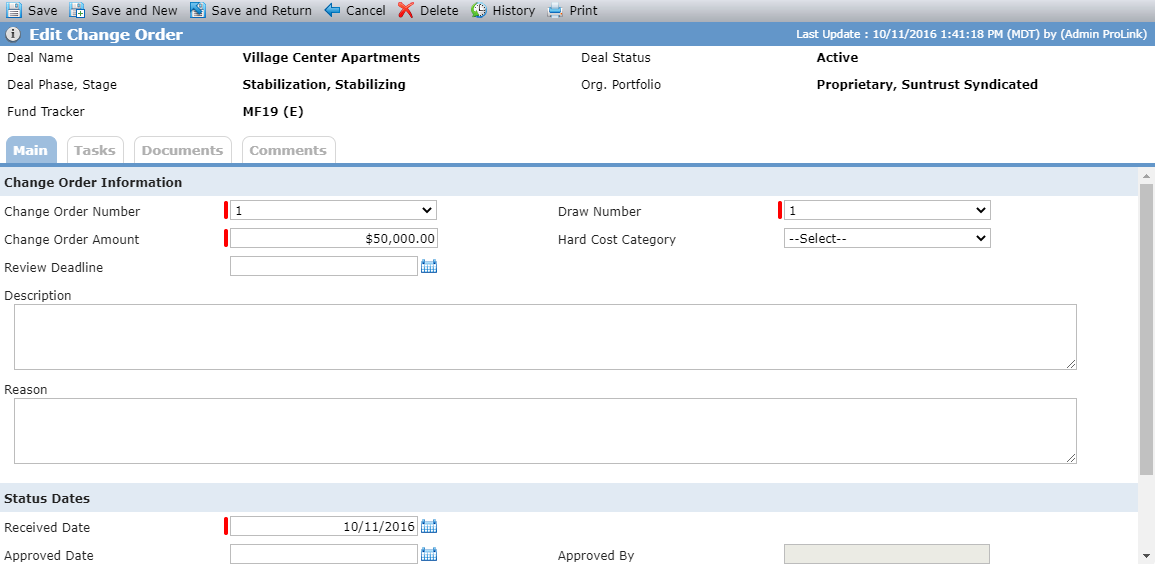Click the Print printer icon
The height and width of the screenshot is (564, 1155).
point(555,10)
